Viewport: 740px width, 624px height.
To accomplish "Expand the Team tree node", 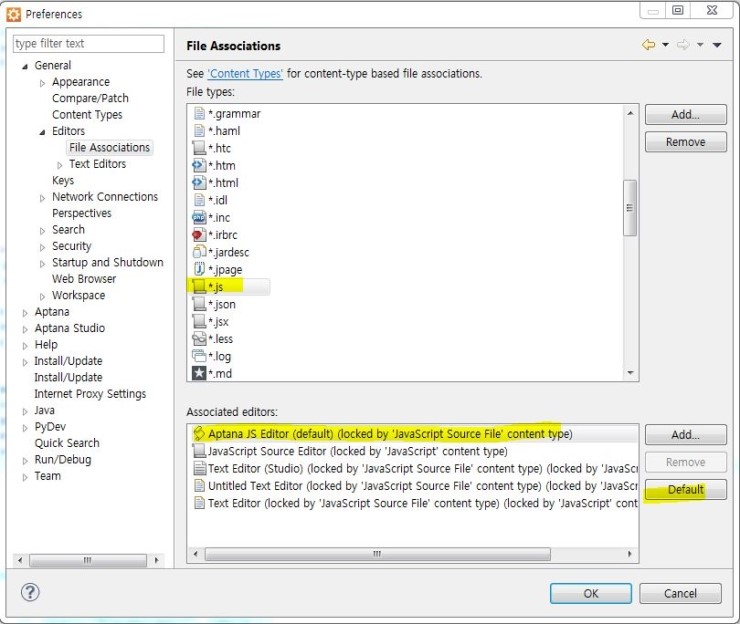I will click(x=25, y=478).
